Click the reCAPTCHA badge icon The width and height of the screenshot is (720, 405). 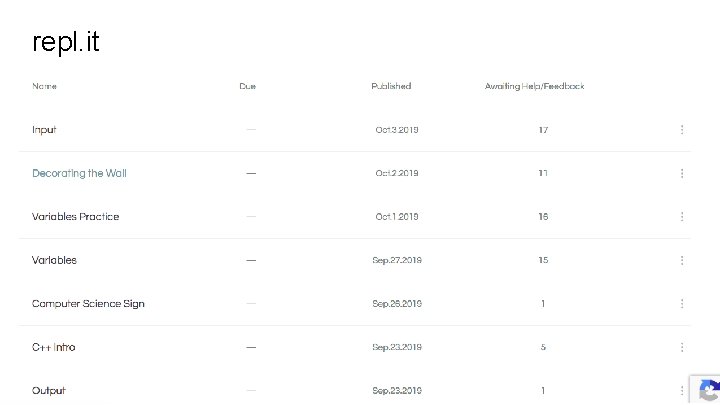pos(706,390)
